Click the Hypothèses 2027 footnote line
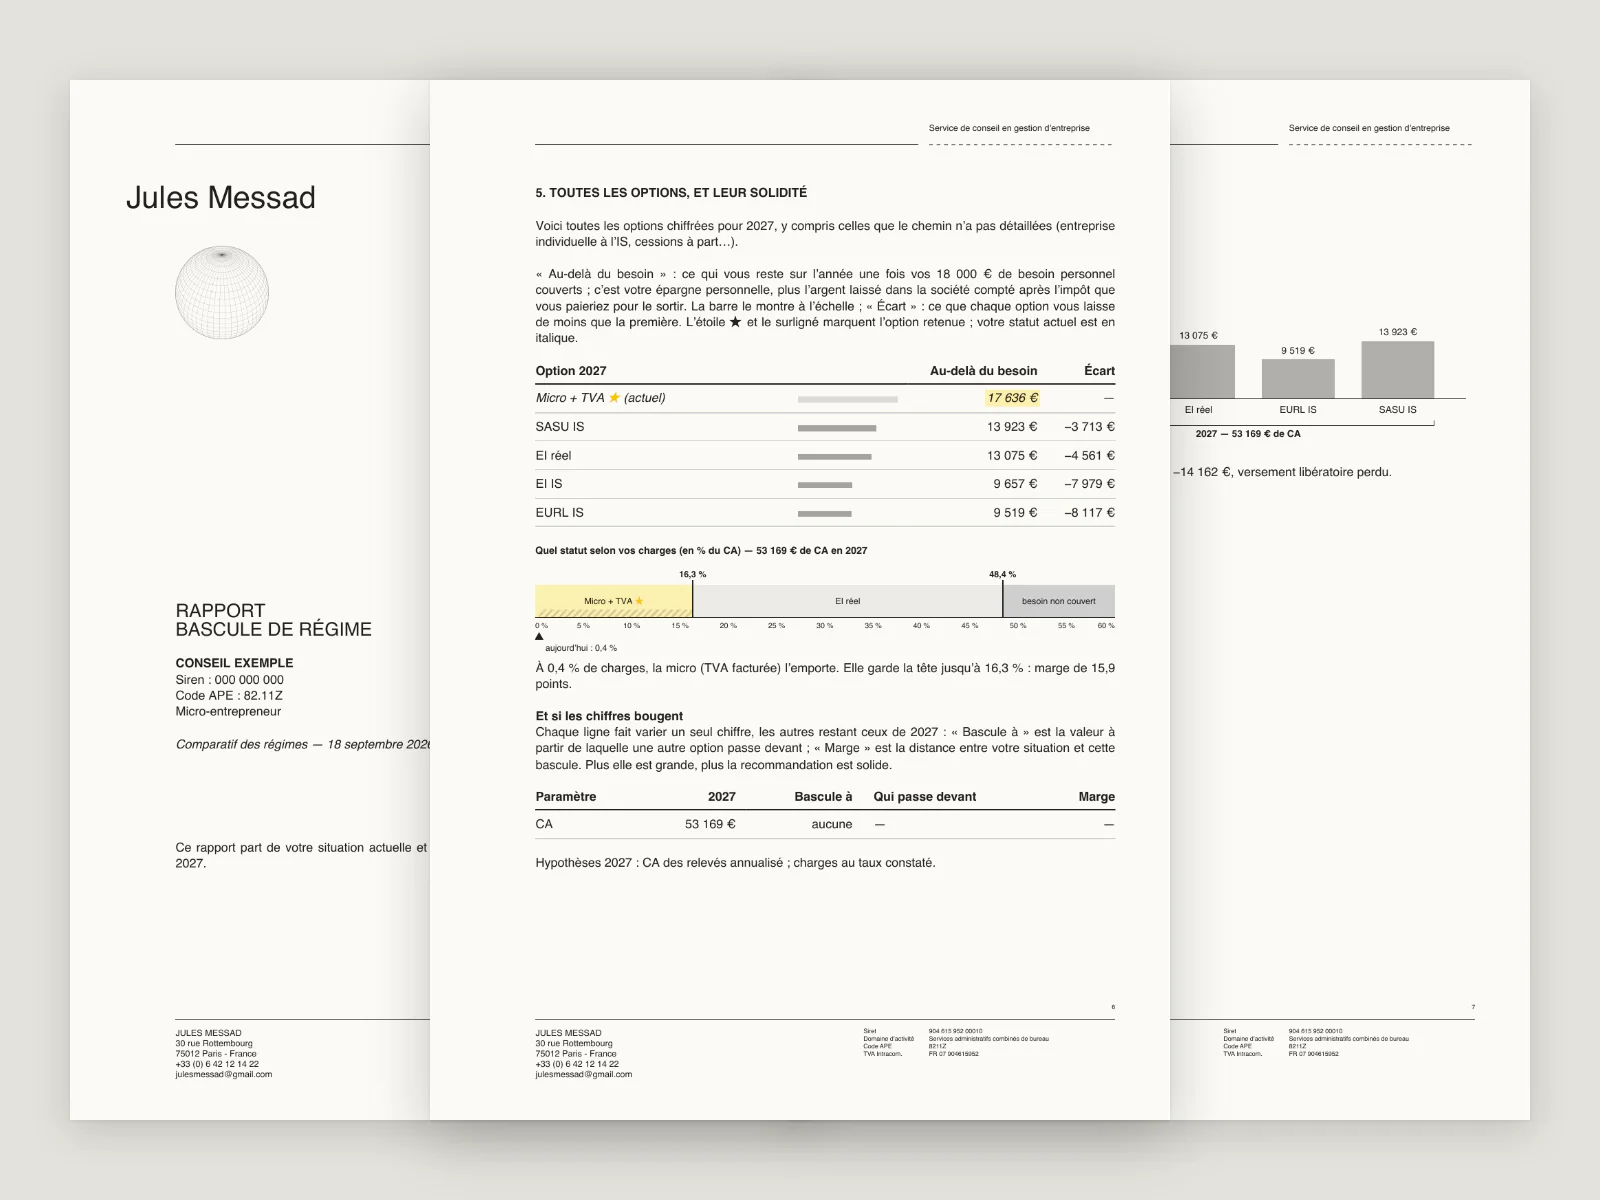Viewport: 1600px width, 1200px height. pos(735,863)
